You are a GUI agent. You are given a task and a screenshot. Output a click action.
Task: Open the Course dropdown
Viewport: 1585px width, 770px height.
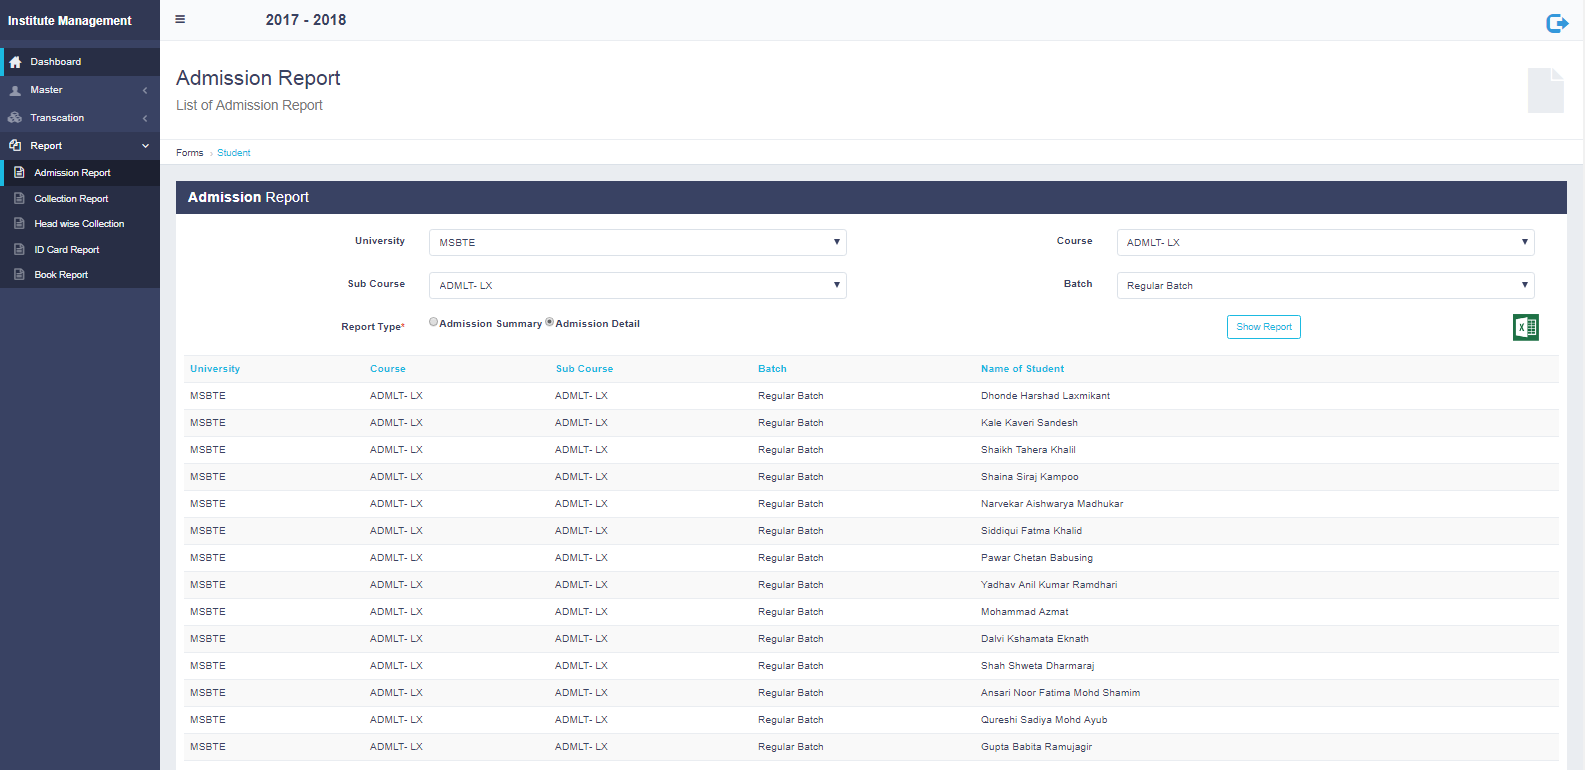click(1325, 243)
